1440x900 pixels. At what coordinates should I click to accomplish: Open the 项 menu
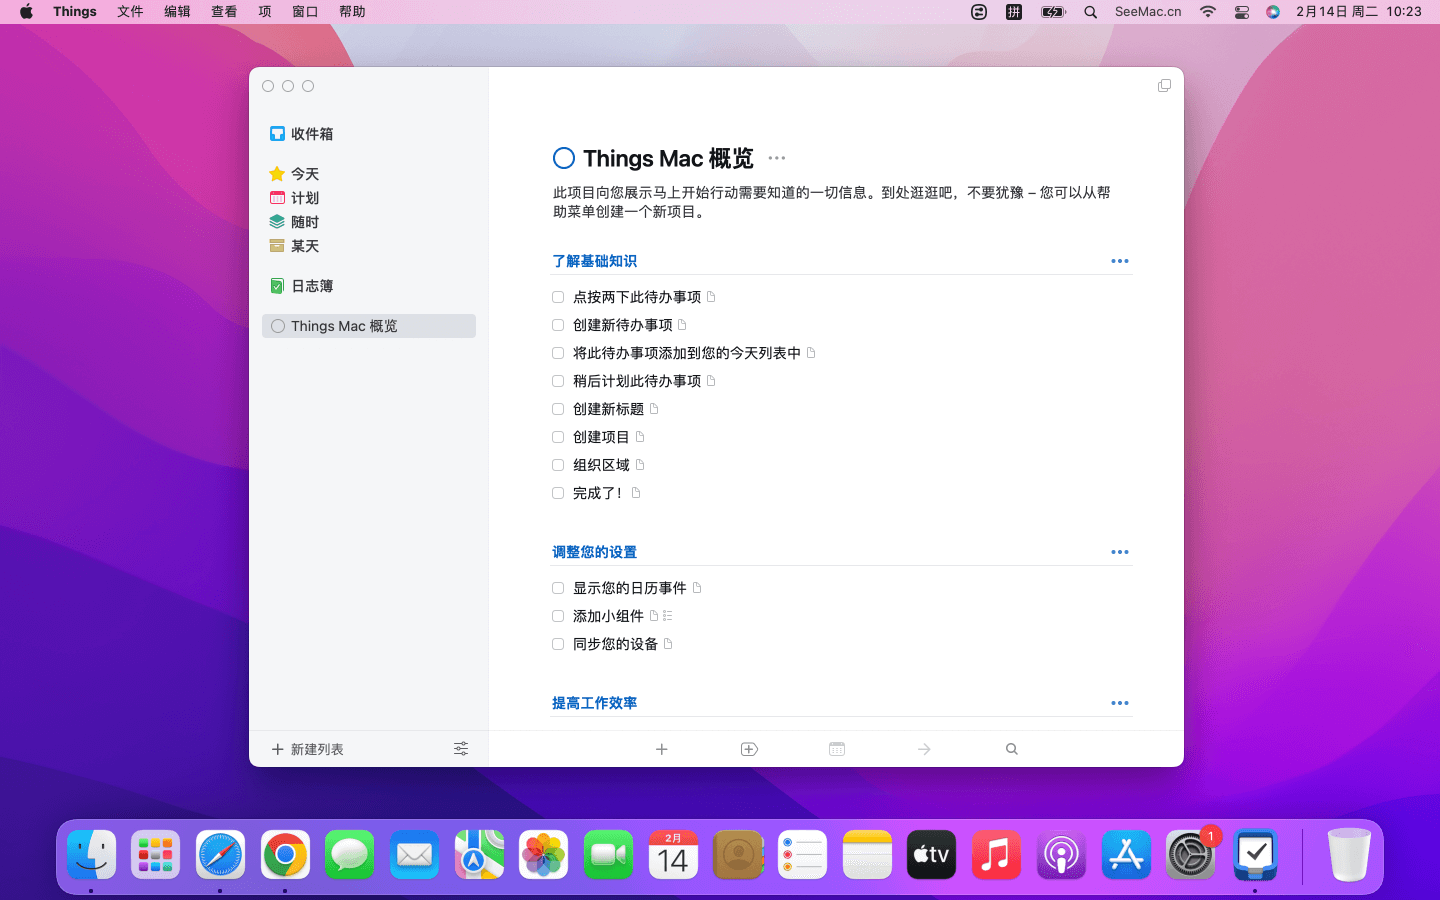264,12
